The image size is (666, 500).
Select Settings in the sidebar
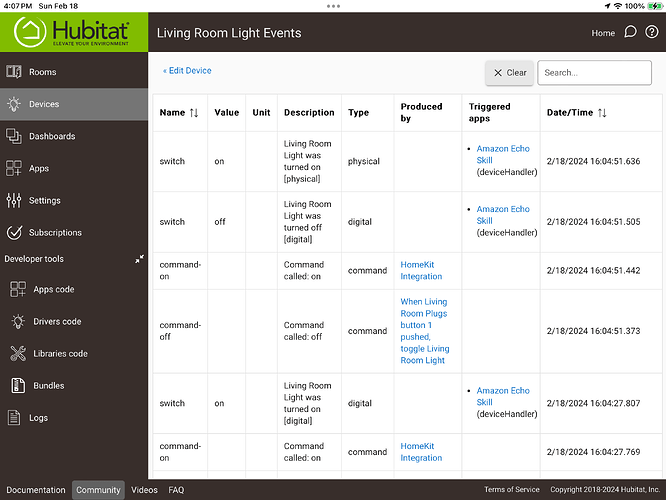(74, 201)
